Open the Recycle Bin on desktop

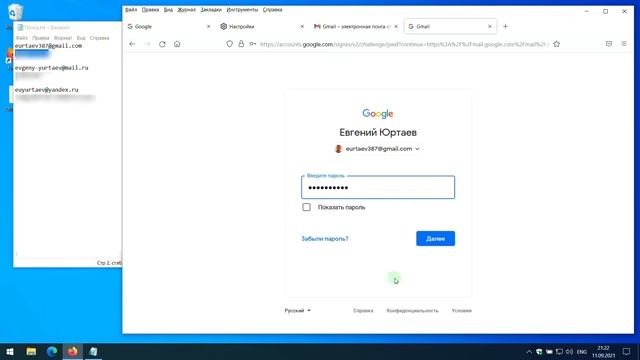(x=15, y=12)
